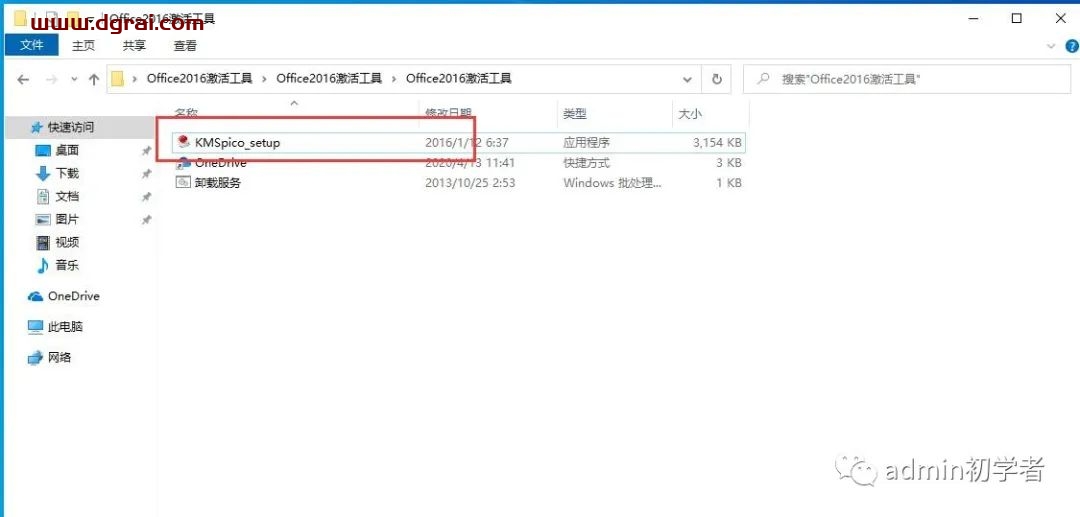Click the pin icon beside 桌面
This screenshot has height=517, width=1080.
(x=146, y=151)
